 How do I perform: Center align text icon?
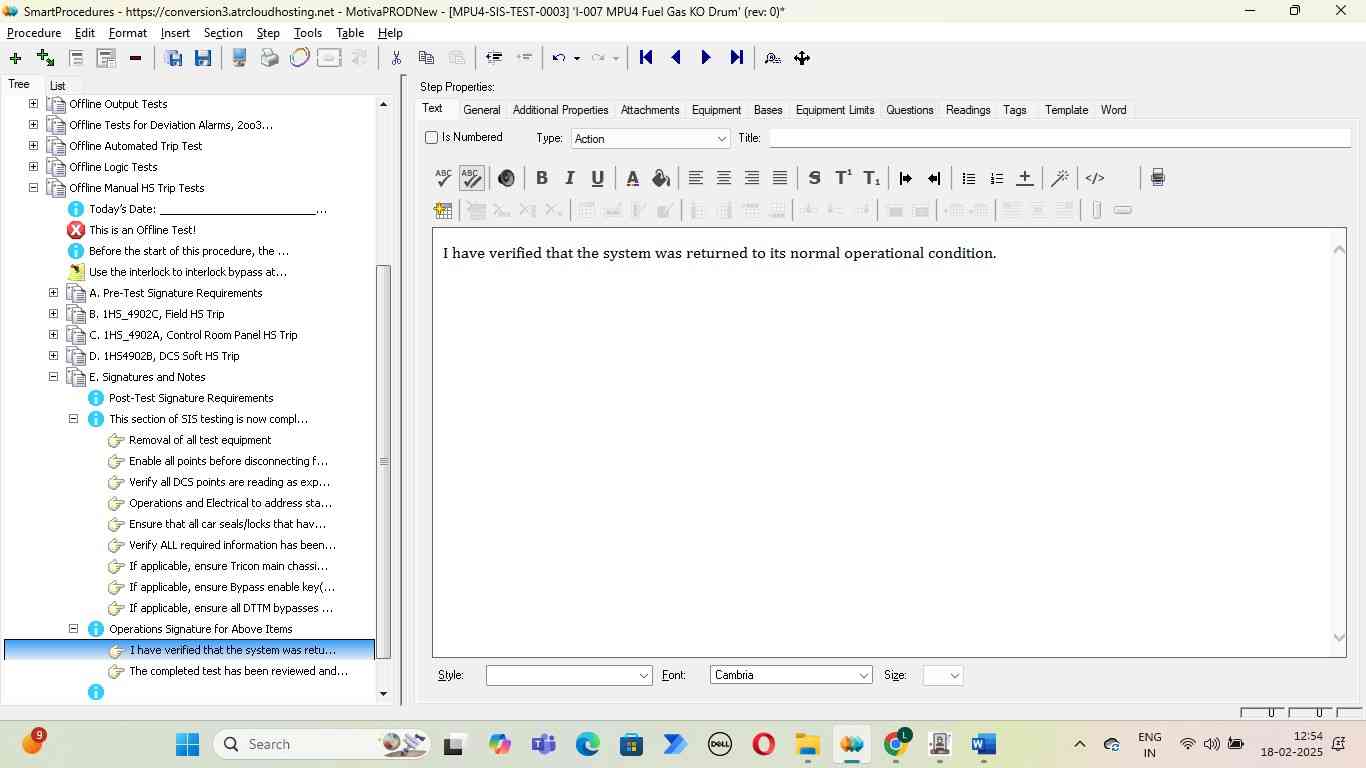point(724,178)
